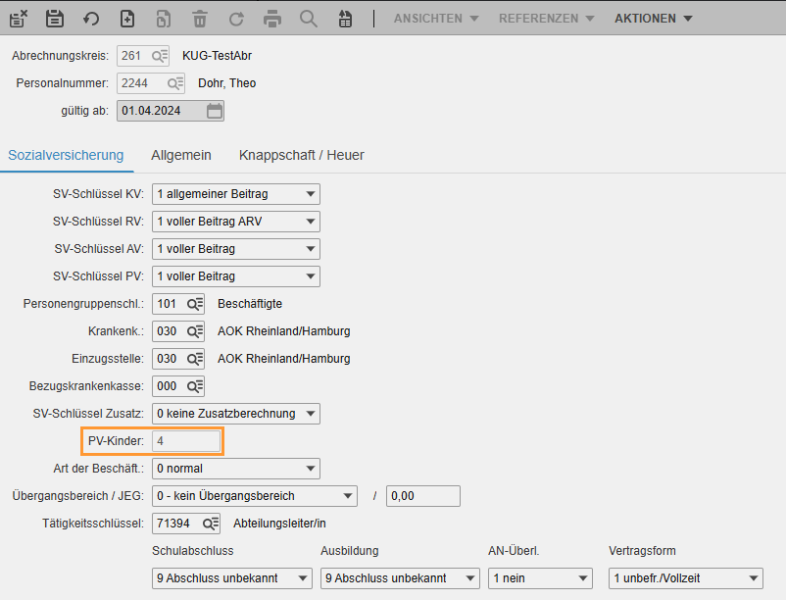Click the copy record icon
Image resolution: width=786 pixels, height=600 pixels.
(x=163, y=19)
